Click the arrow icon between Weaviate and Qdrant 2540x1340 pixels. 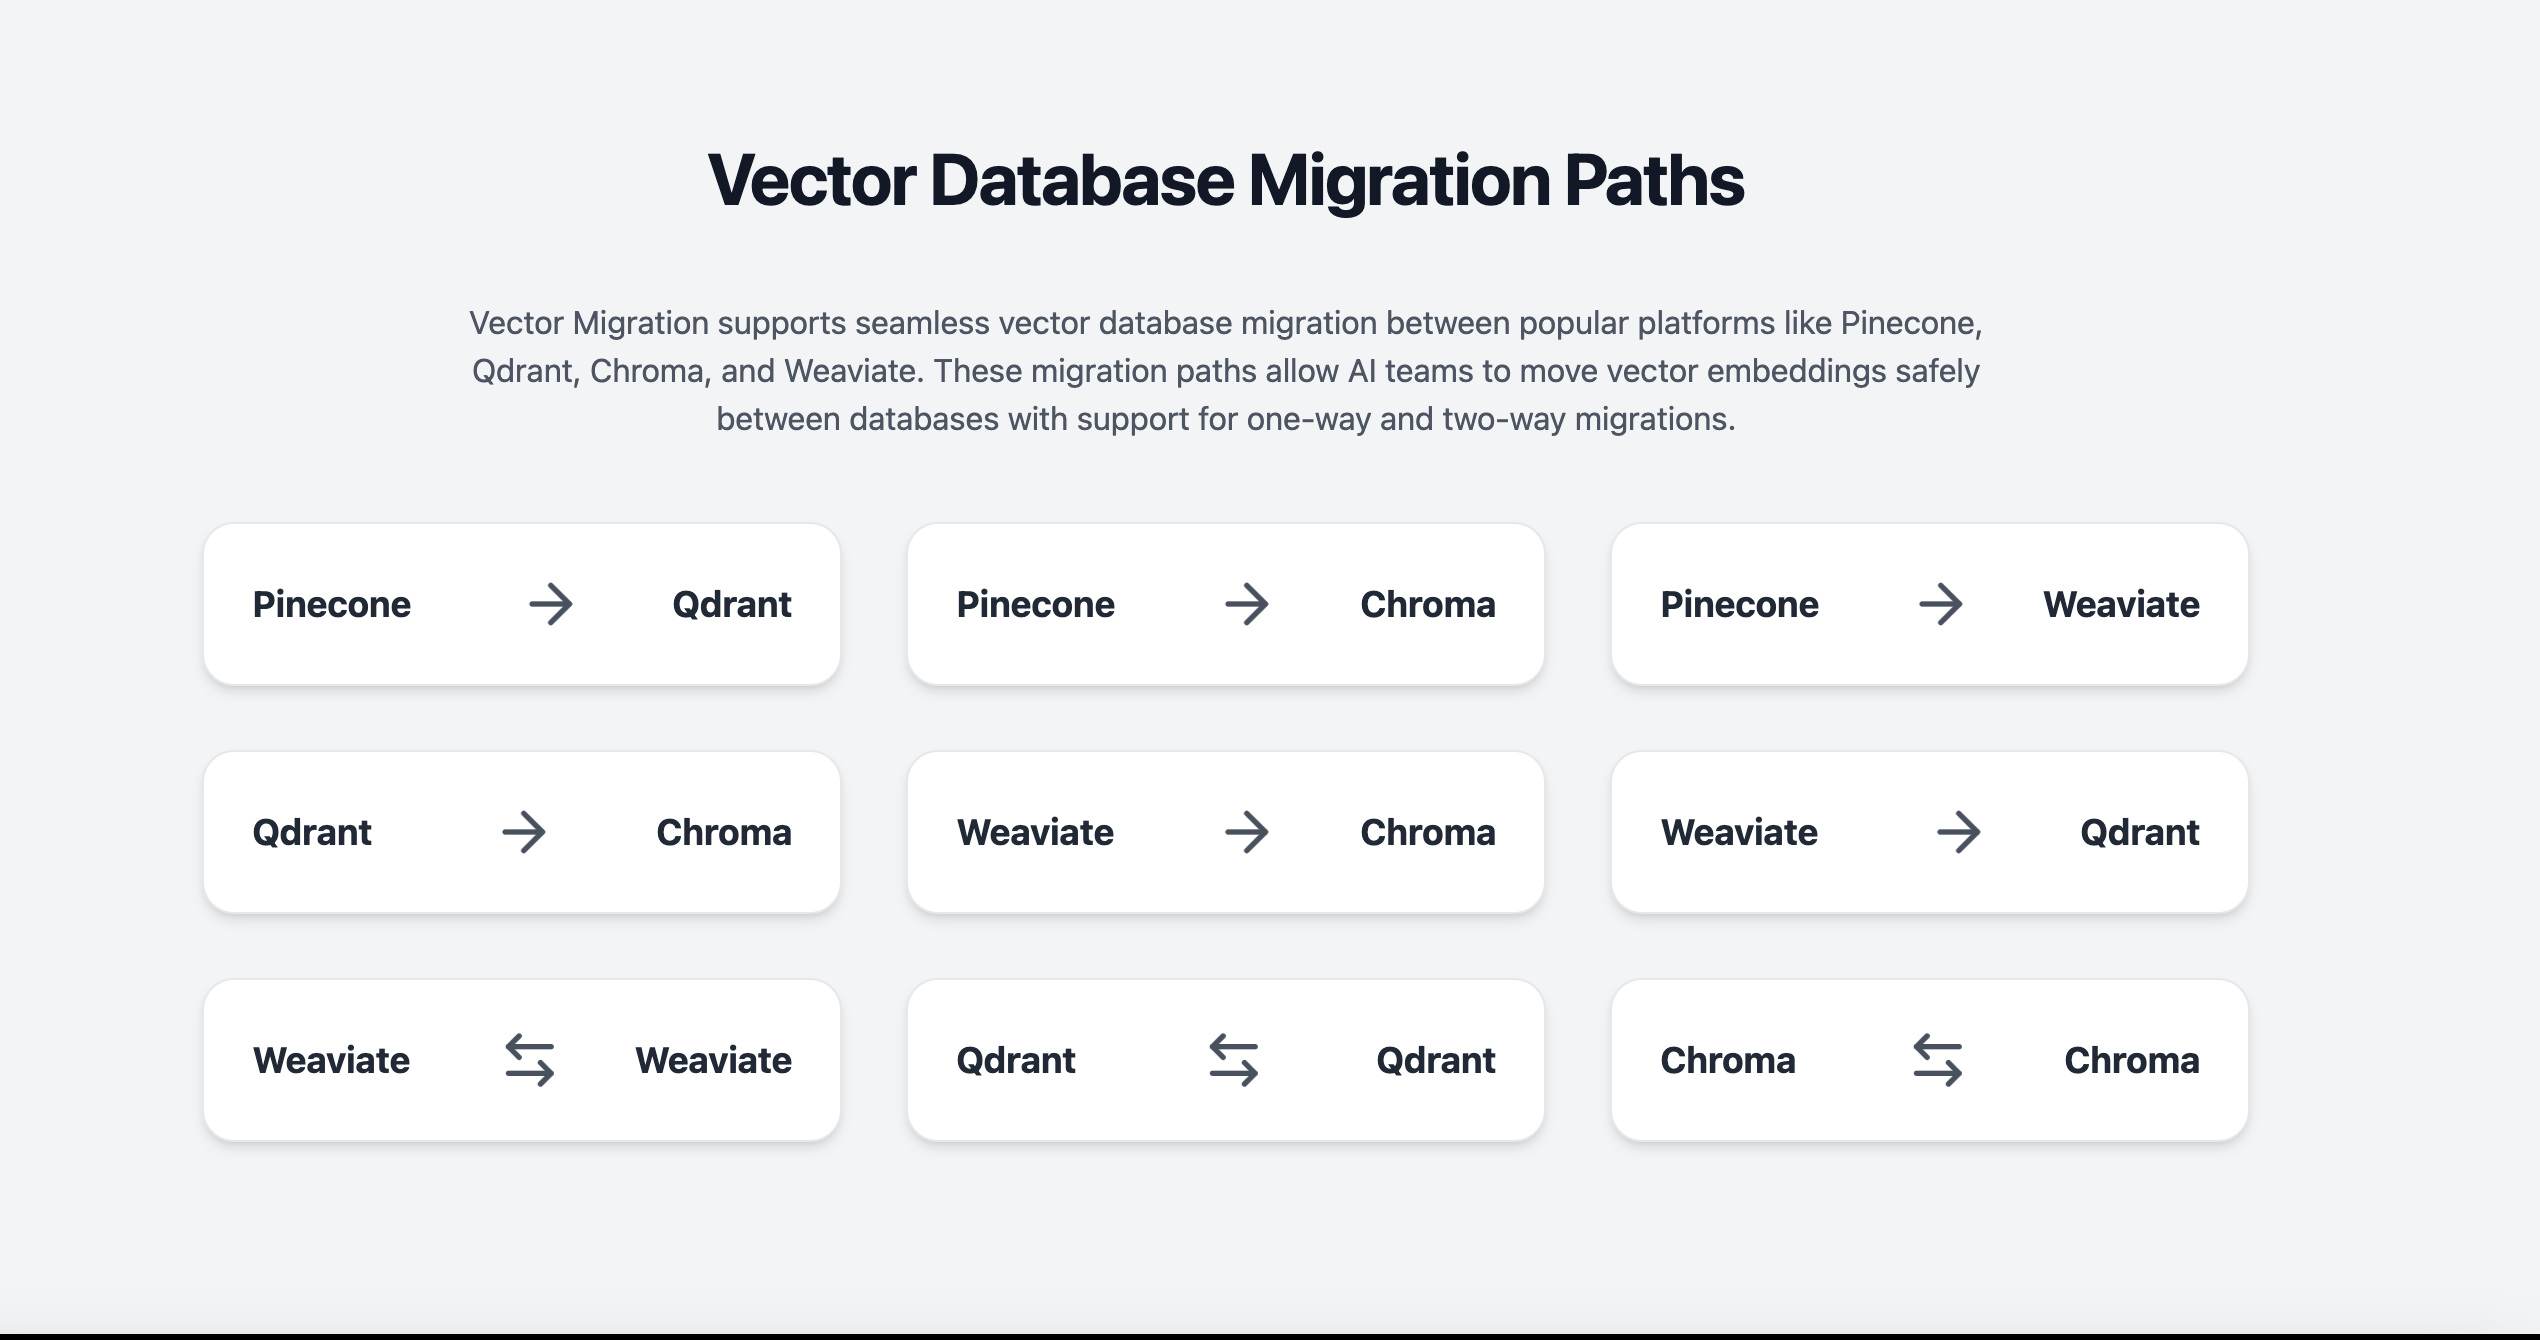click(1960, 832)
